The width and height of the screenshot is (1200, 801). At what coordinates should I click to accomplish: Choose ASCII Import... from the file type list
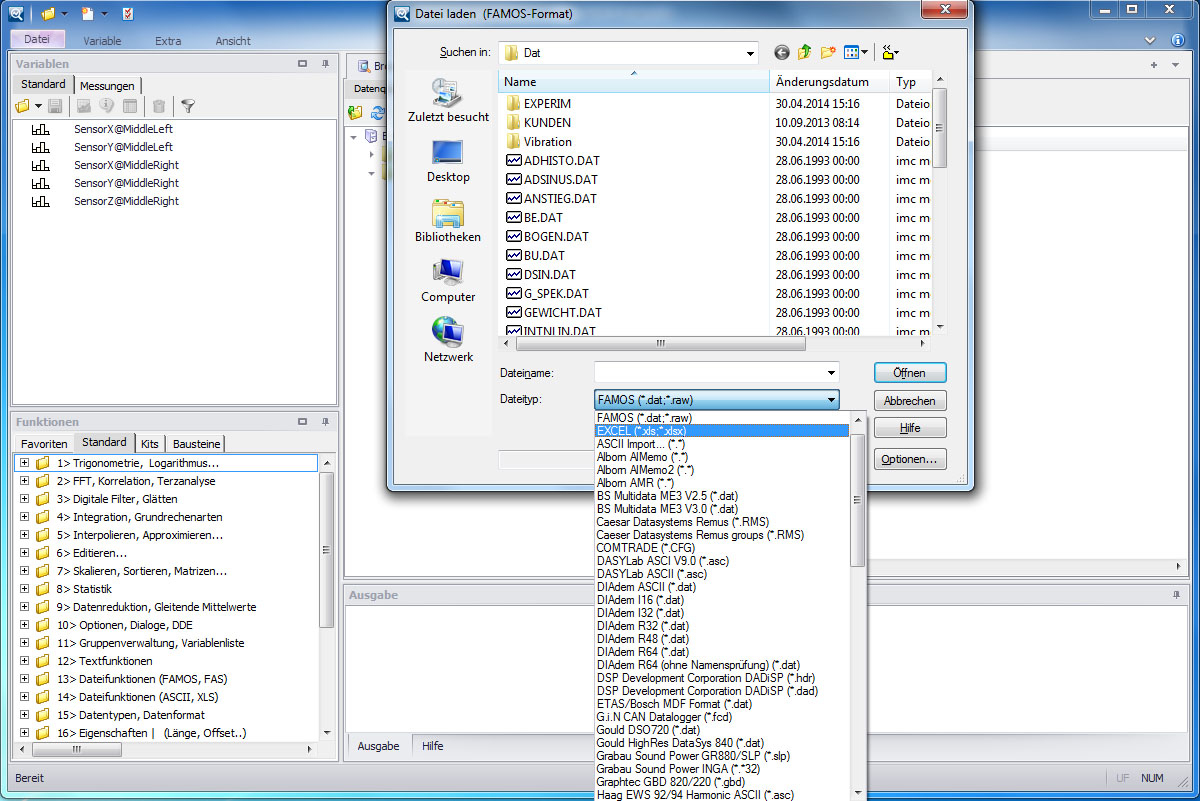tap(721, 444)
